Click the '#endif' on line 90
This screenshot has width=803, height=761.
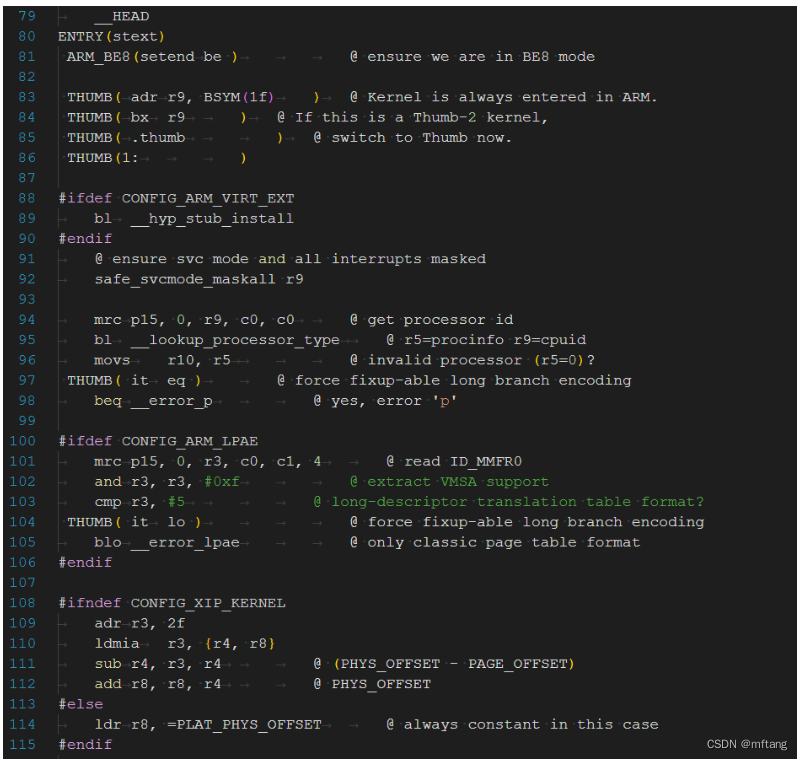[85, 239]
